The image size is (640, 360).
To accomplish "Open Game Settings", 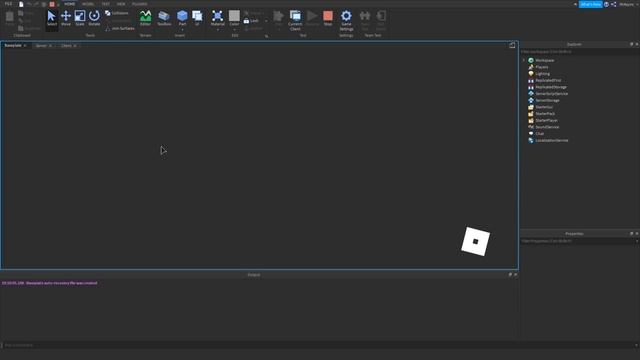I will pyautogui.click(x=346, y=20).
